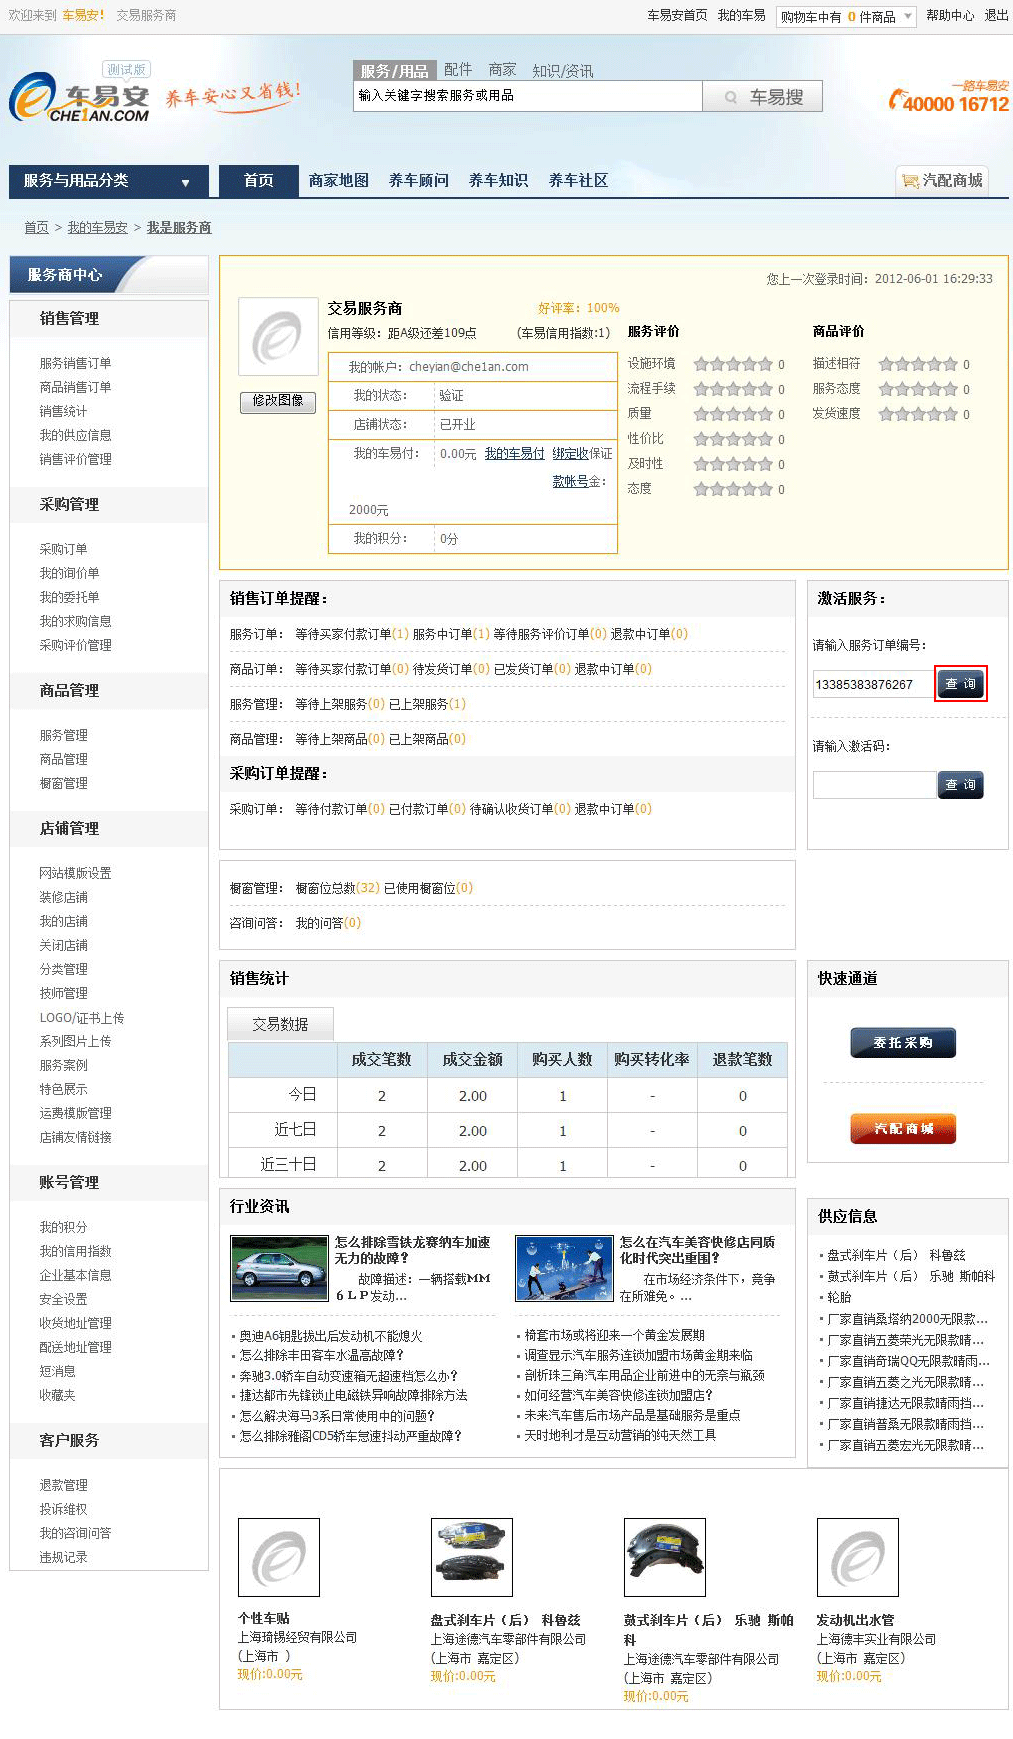
Task: Click the 车易搜 search button
Action: click(763, 97)
